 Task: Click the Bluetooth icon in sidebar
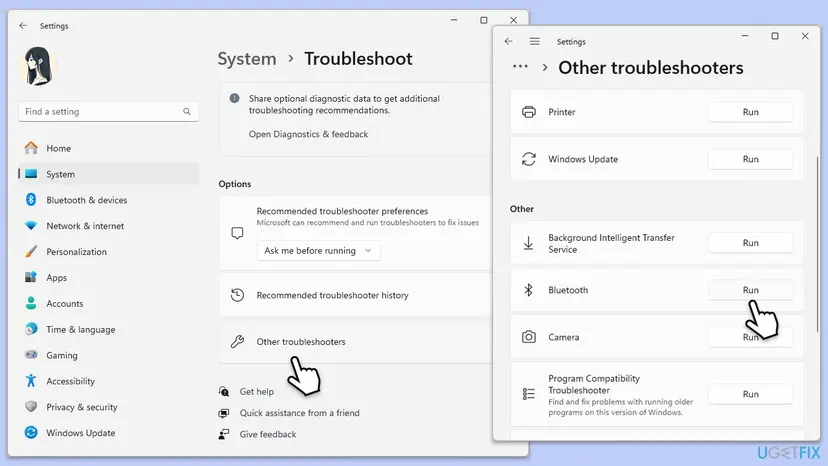31,200
